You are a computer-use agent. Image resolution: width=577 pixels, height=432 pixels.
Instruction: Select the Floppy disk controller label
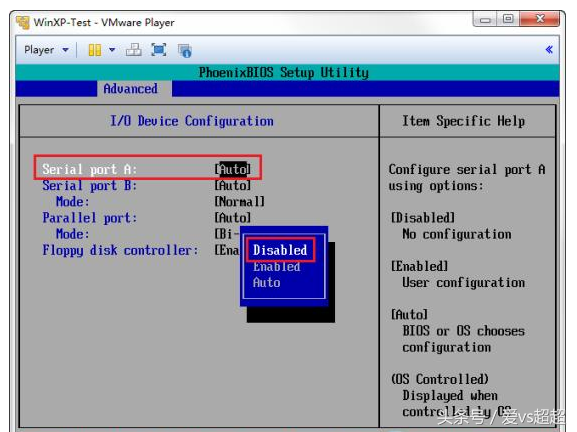120,250
